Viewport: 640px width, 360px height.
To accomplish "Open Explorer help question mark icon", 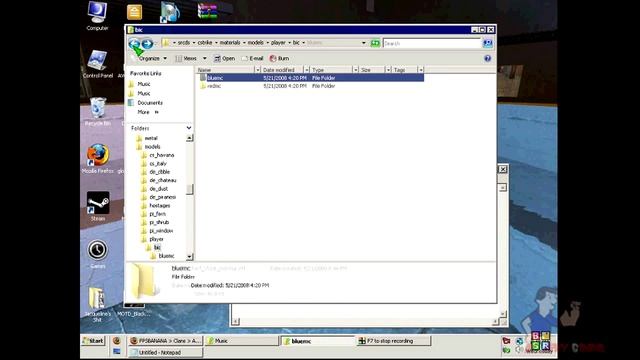I will [487, 58].
